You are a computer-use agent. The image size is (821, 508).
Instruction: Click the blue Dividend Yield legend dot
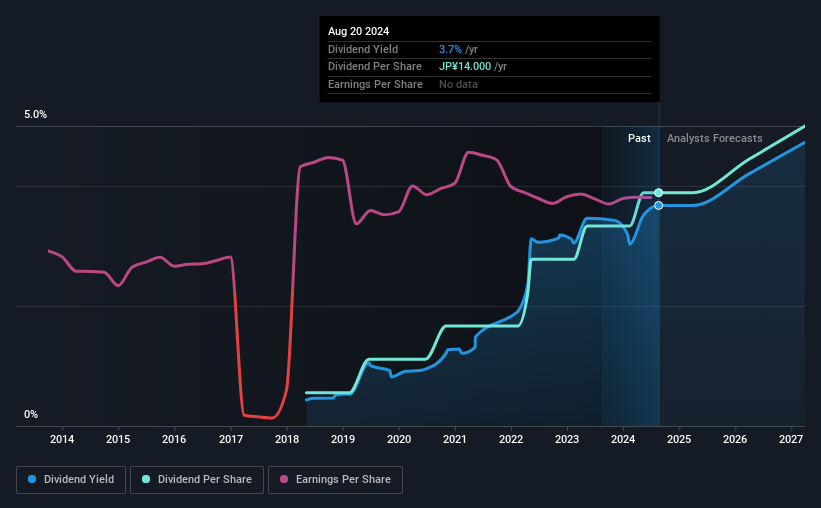coord(32,479)
